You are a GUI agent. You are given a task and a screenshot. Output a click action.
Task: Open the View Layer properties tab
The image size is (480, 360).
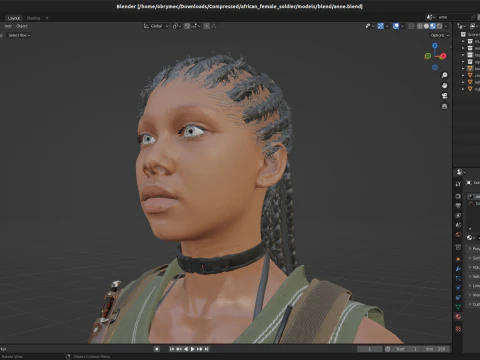[x=458, y=215]
